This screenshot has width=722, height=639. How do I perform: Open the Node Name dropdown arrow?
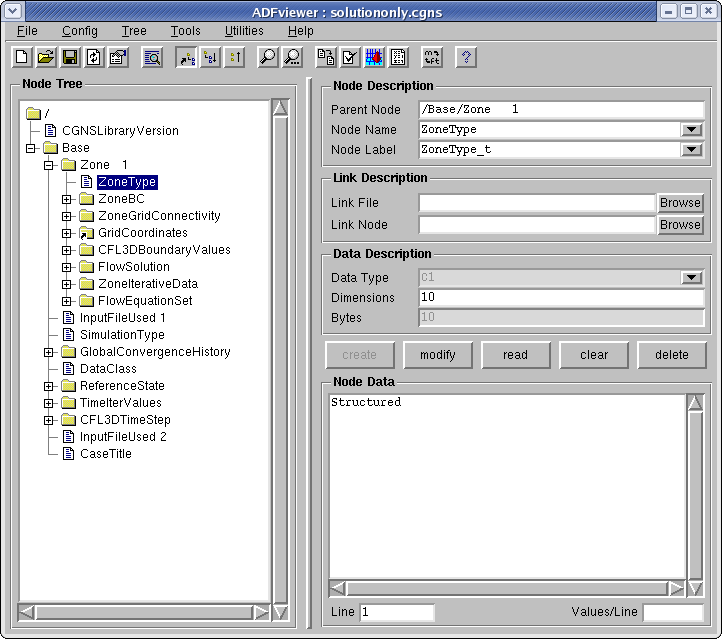(x=691, y=130)
